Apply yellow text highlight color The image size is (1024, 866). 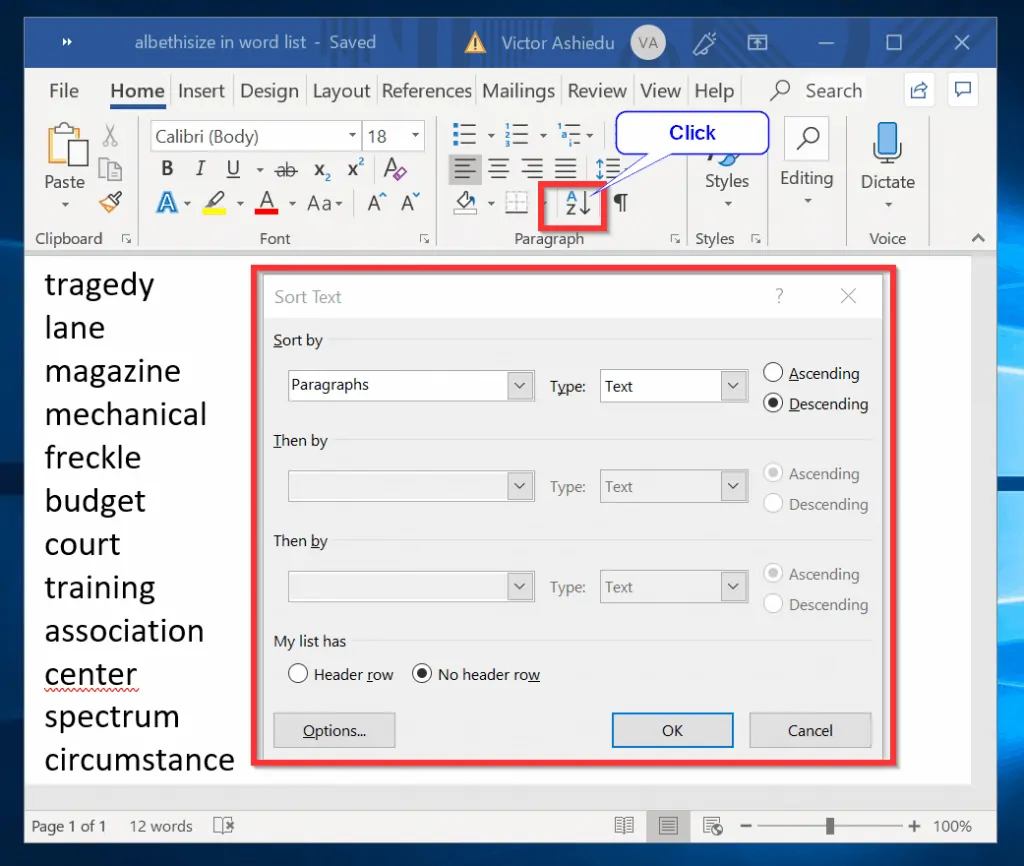pos(215,203)
